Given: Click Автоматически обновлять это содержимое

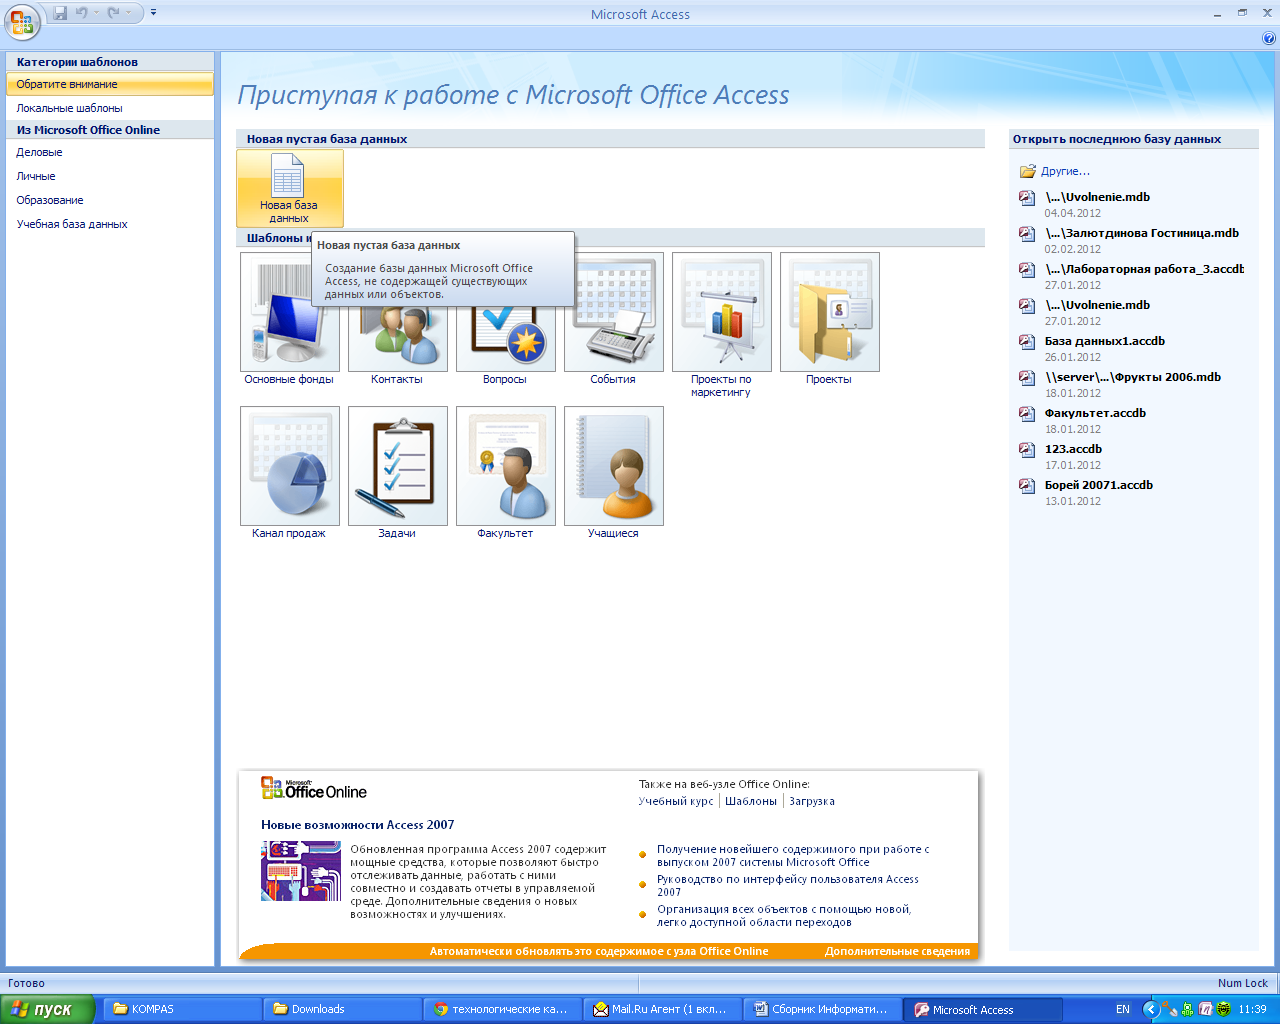Looking at the screenshot, I should point(599,951).
